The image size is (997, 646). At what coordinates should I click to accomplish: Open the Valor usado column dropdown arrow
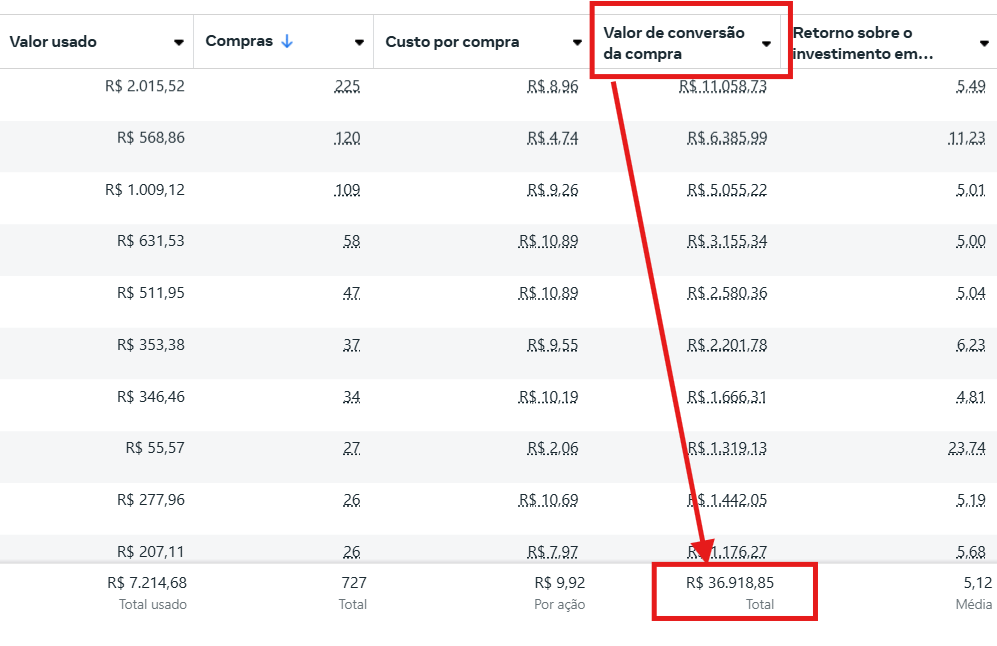pyautogui.click(x=179, y=43)
